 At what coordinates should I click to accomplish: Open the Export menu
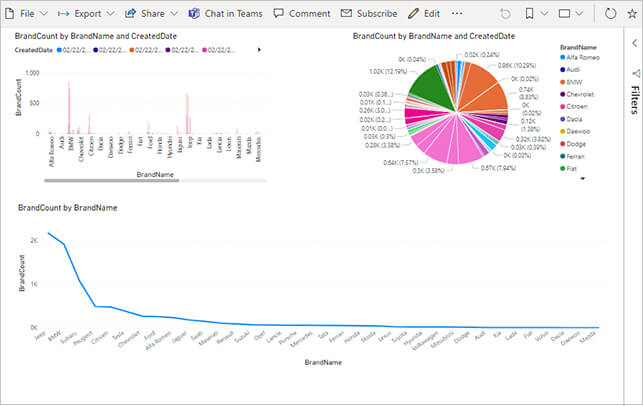coord(86,14)
